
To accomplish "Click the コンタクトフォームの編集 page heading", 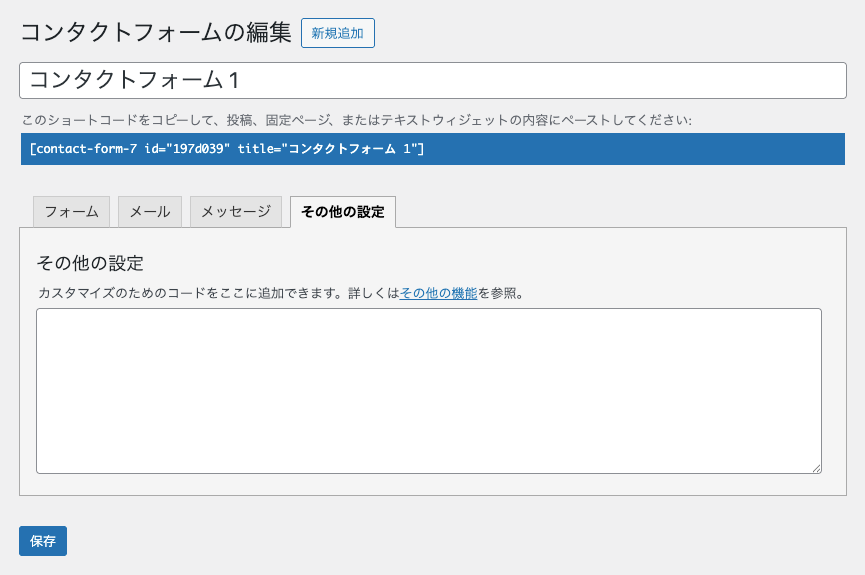I will 156,33.
